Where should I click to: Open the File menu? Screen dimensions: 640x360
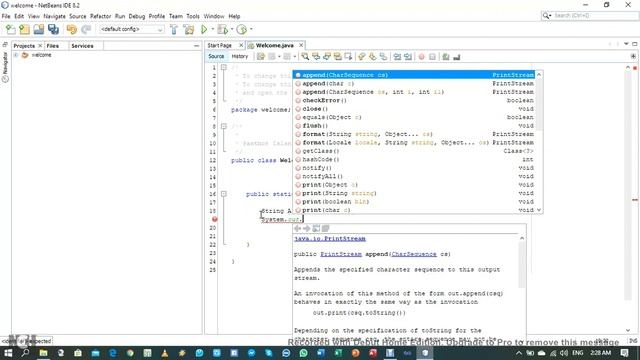point(6,16)
